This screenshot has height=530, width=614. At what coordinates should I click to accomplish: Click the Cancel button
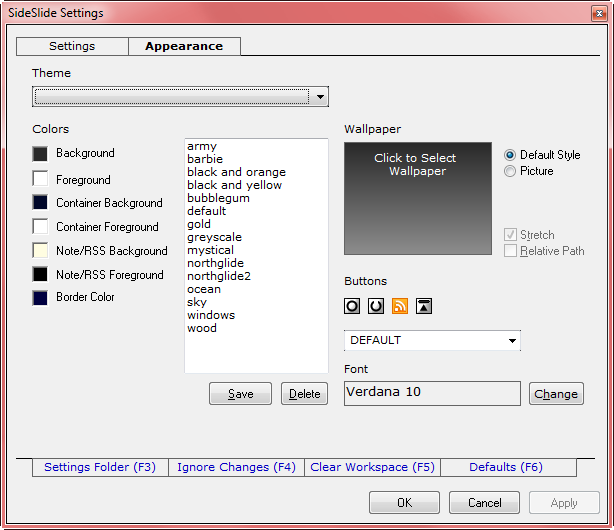484,503
